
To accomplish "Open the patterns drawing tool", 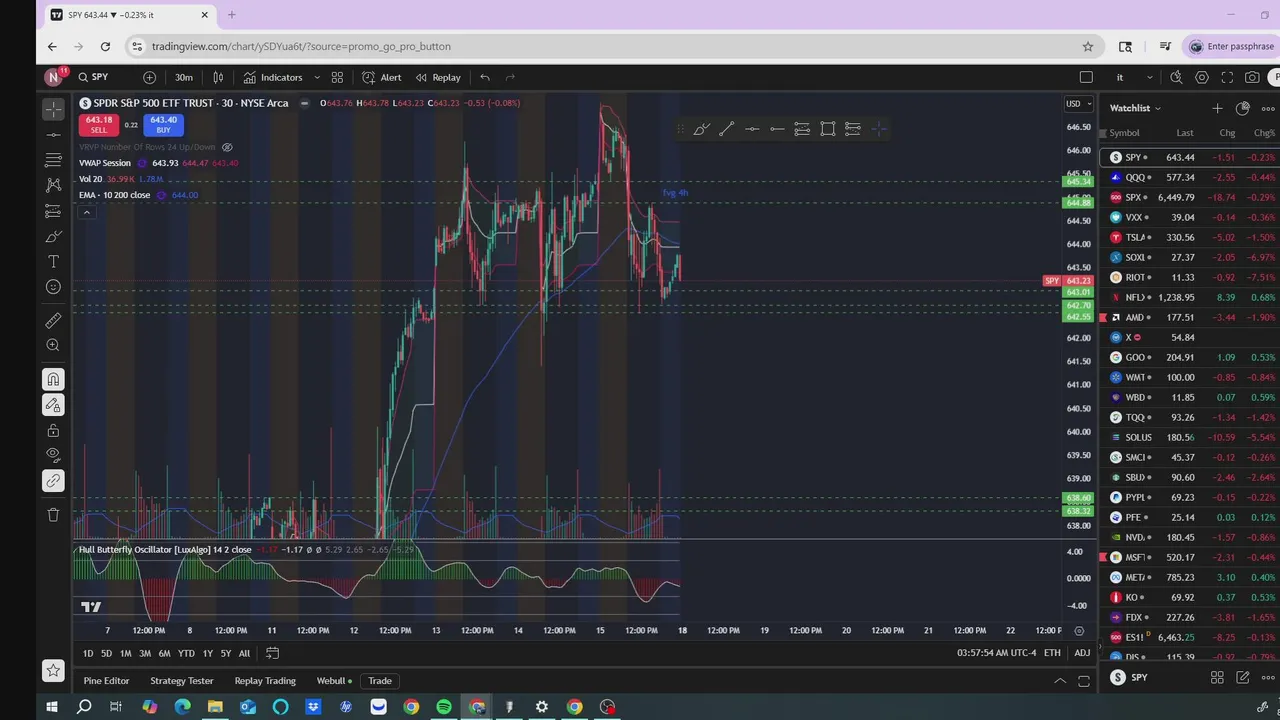I will [x=53, y=185].
